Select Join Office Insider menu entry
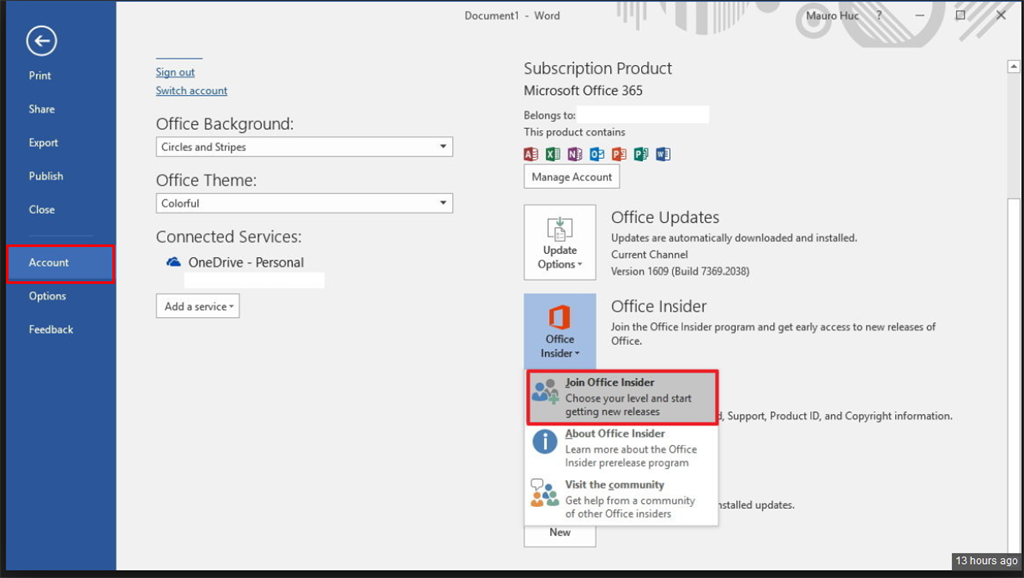The height and width of the screenshot is (578, 1024). (x=622, y=397)
